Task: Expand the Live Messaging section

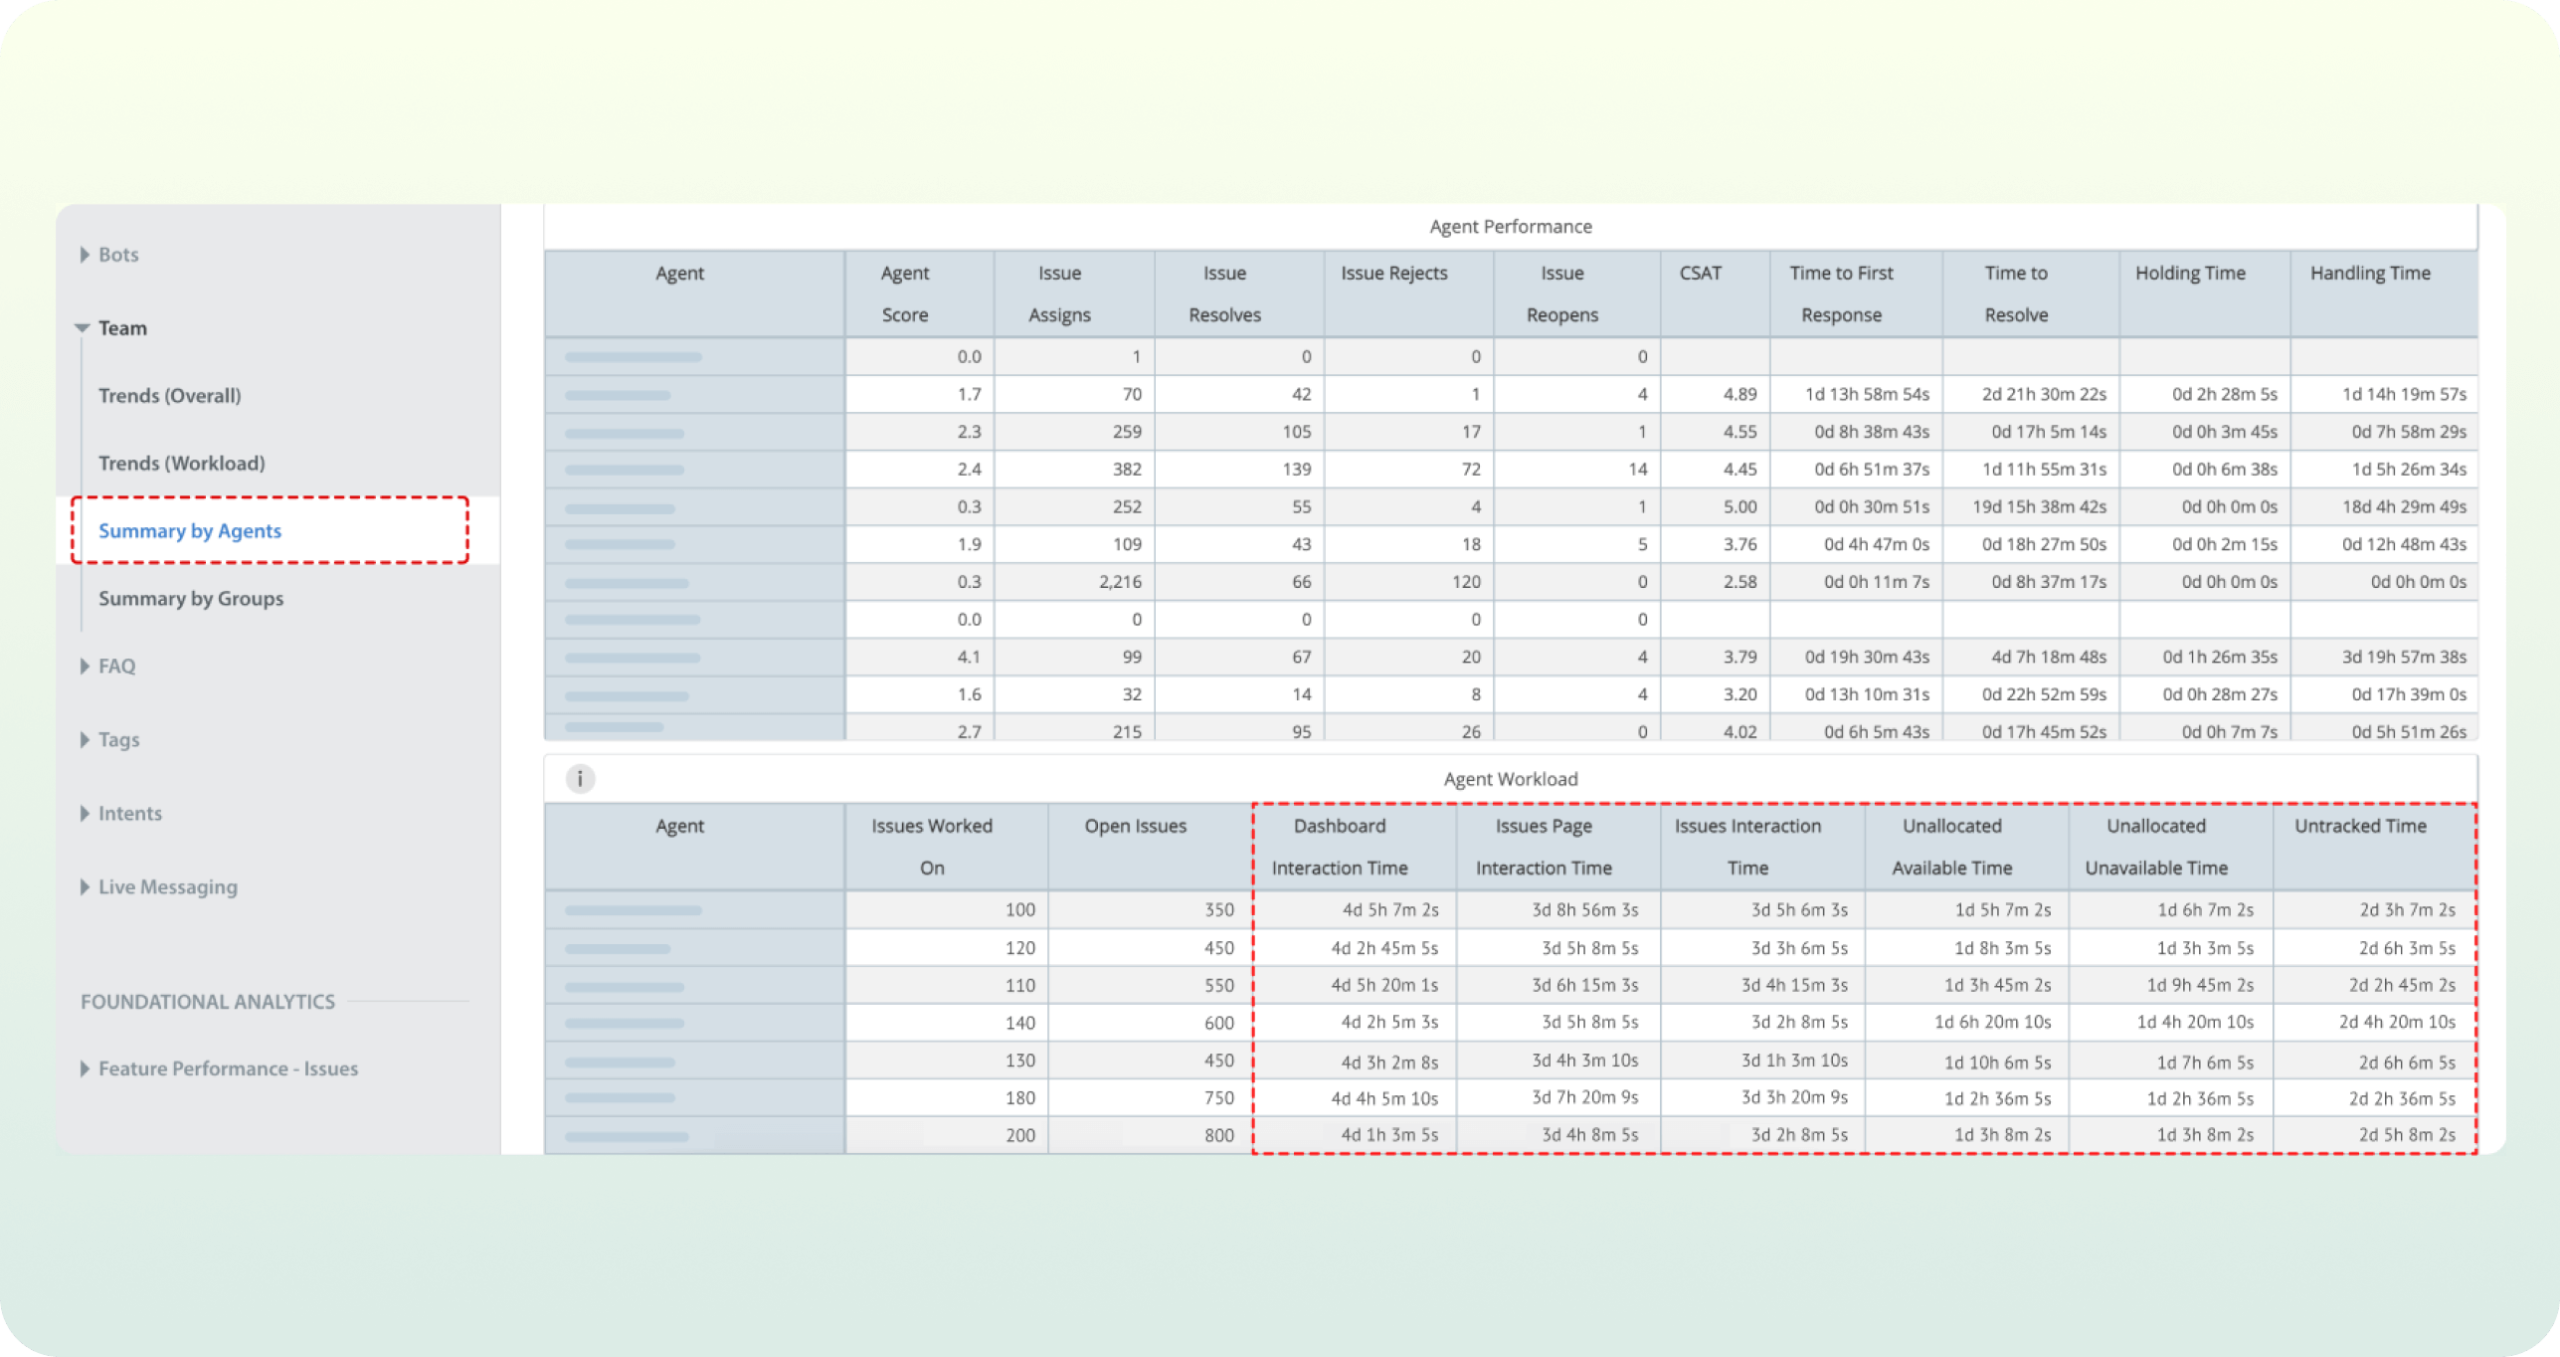Action: pos(166,887)
